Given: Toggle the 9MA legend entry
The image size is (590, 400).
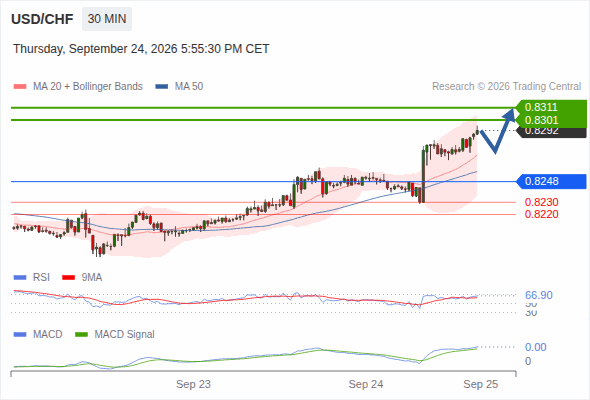Looking at the screenshot, I should pyautogui.click(x=82, y=278).
